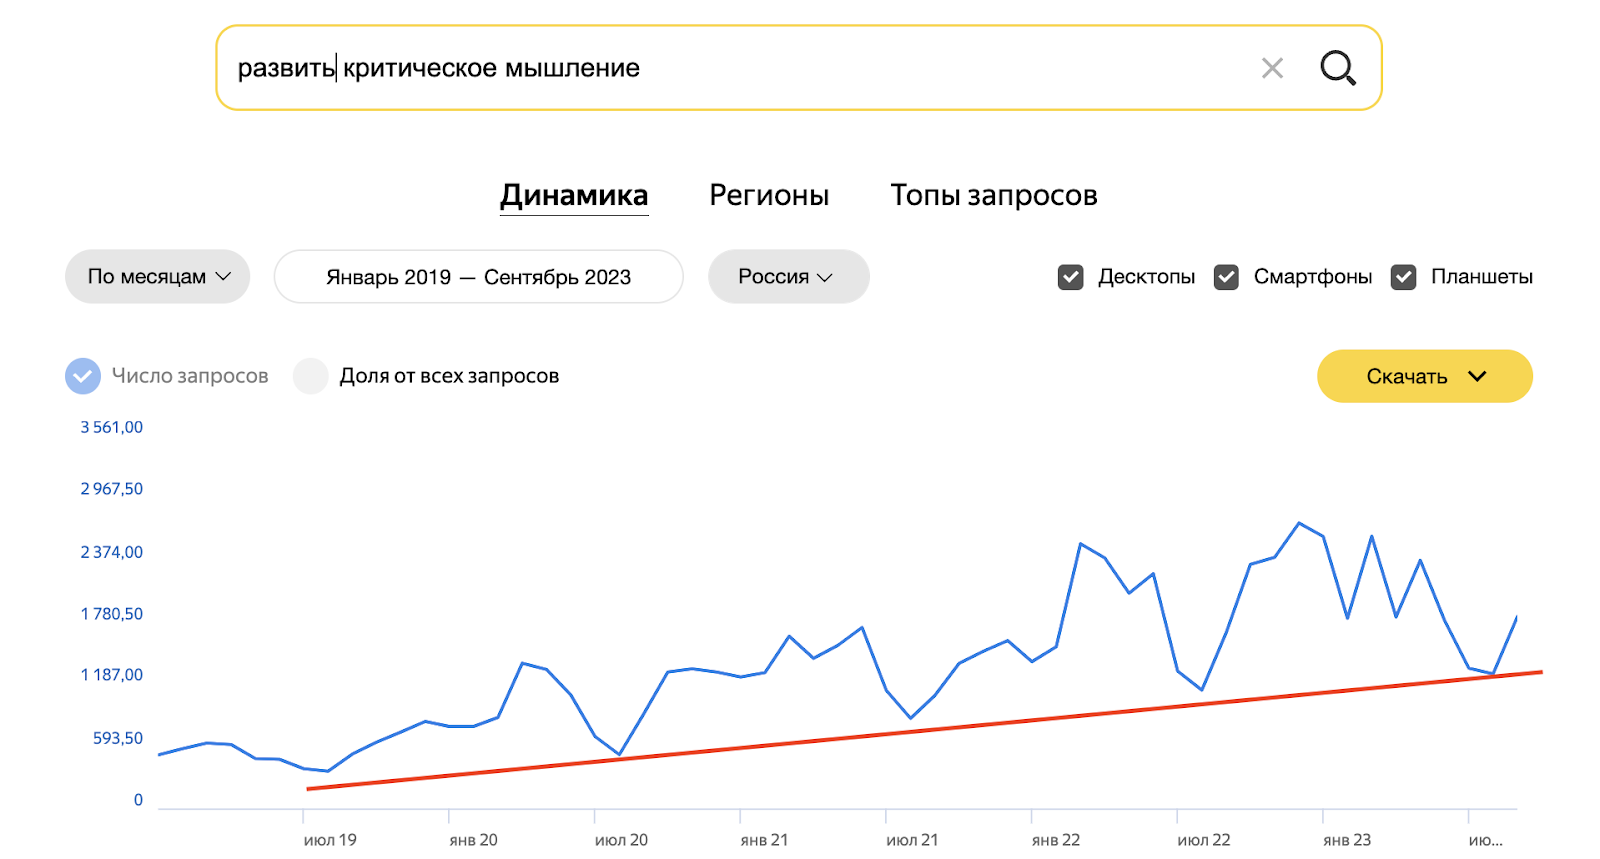Click the июл 19 x-axis label
1600x859 pixels.
pyautogui.click(x=330, y=840)
